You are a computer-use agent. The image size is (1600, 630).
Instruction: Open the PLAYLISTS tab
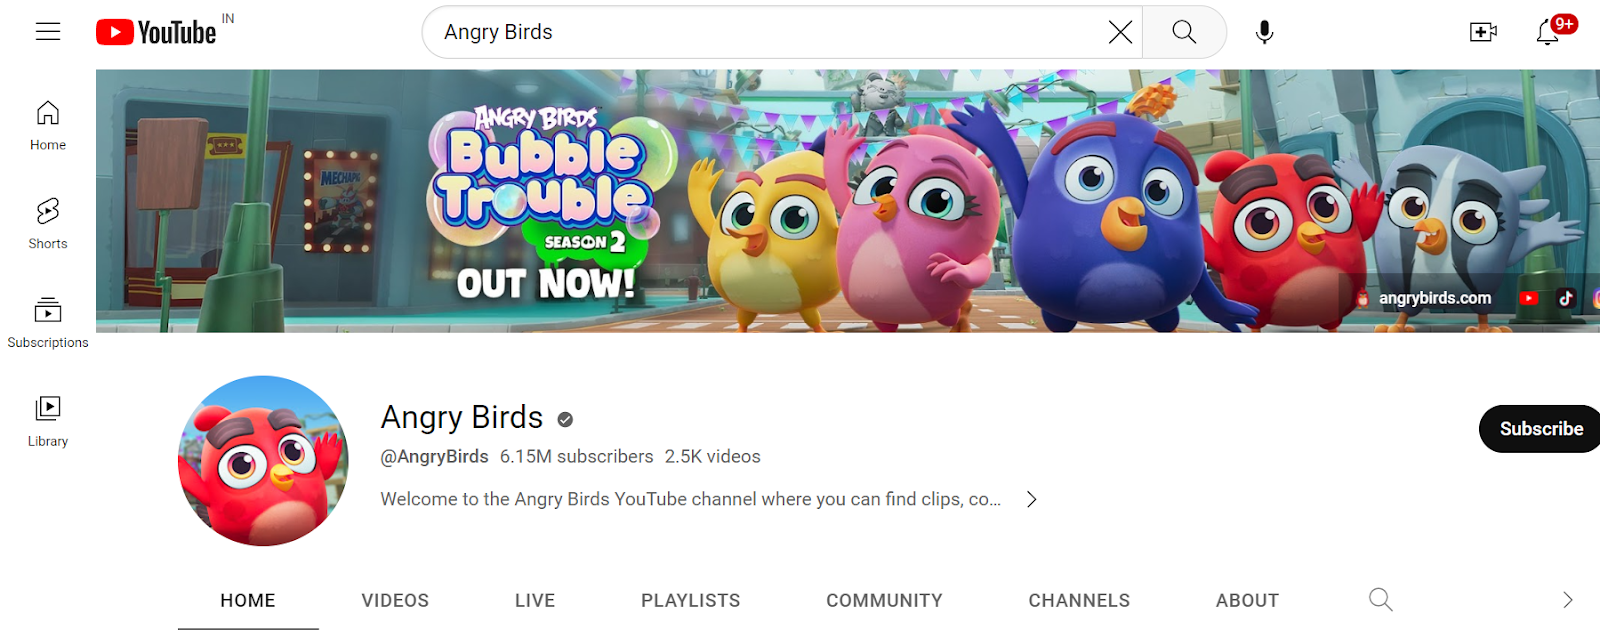(x=691, y=601)
